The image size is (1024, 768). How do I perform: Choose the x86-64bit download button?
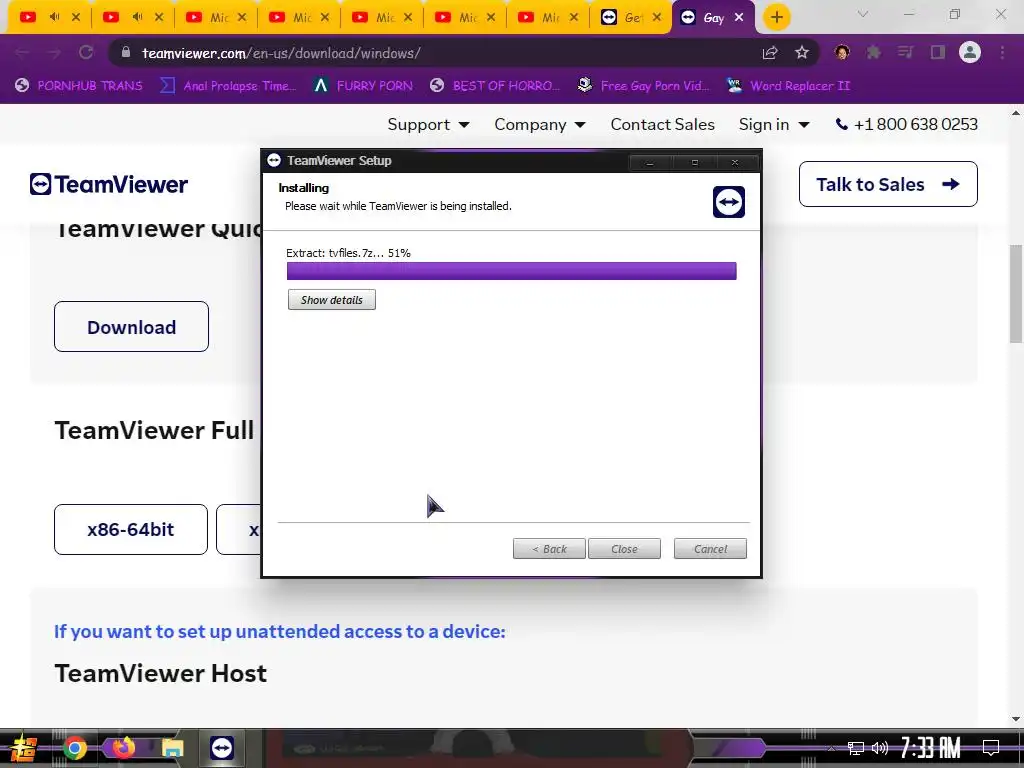(x=131, y=530)
